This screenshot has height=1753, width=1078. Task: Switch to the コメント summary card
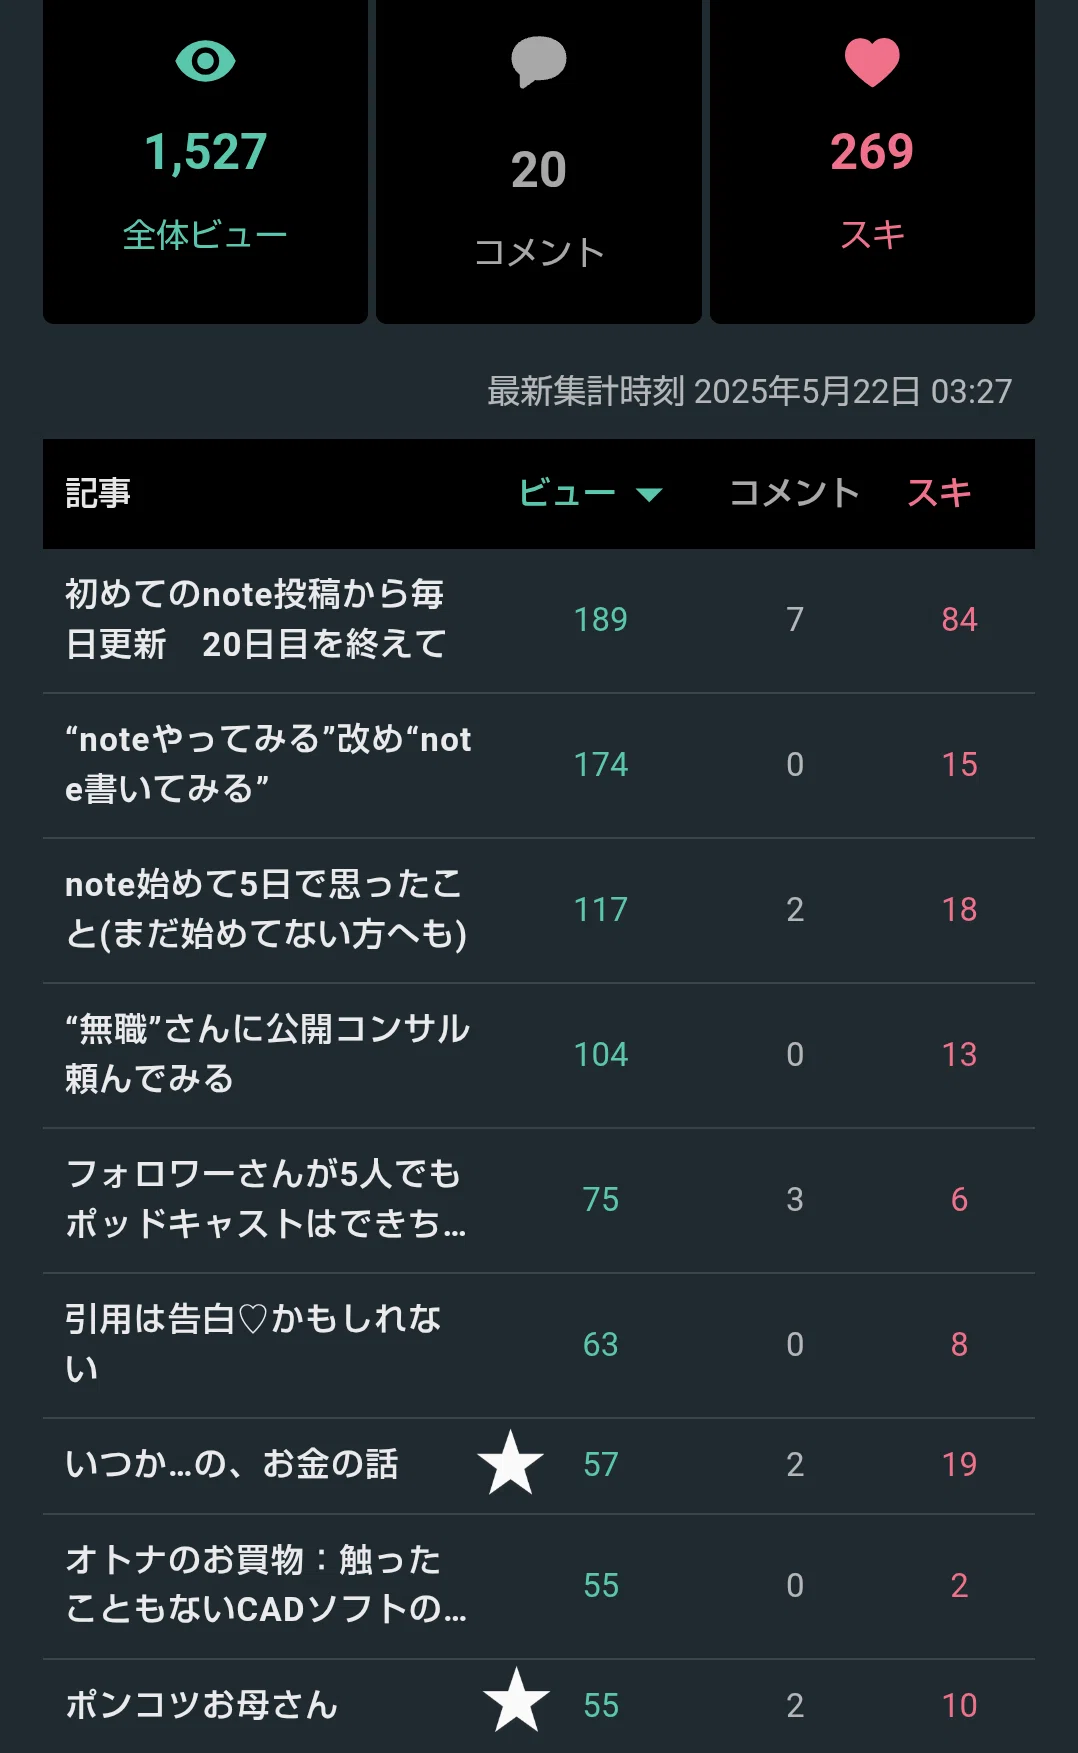coord(539,162)
